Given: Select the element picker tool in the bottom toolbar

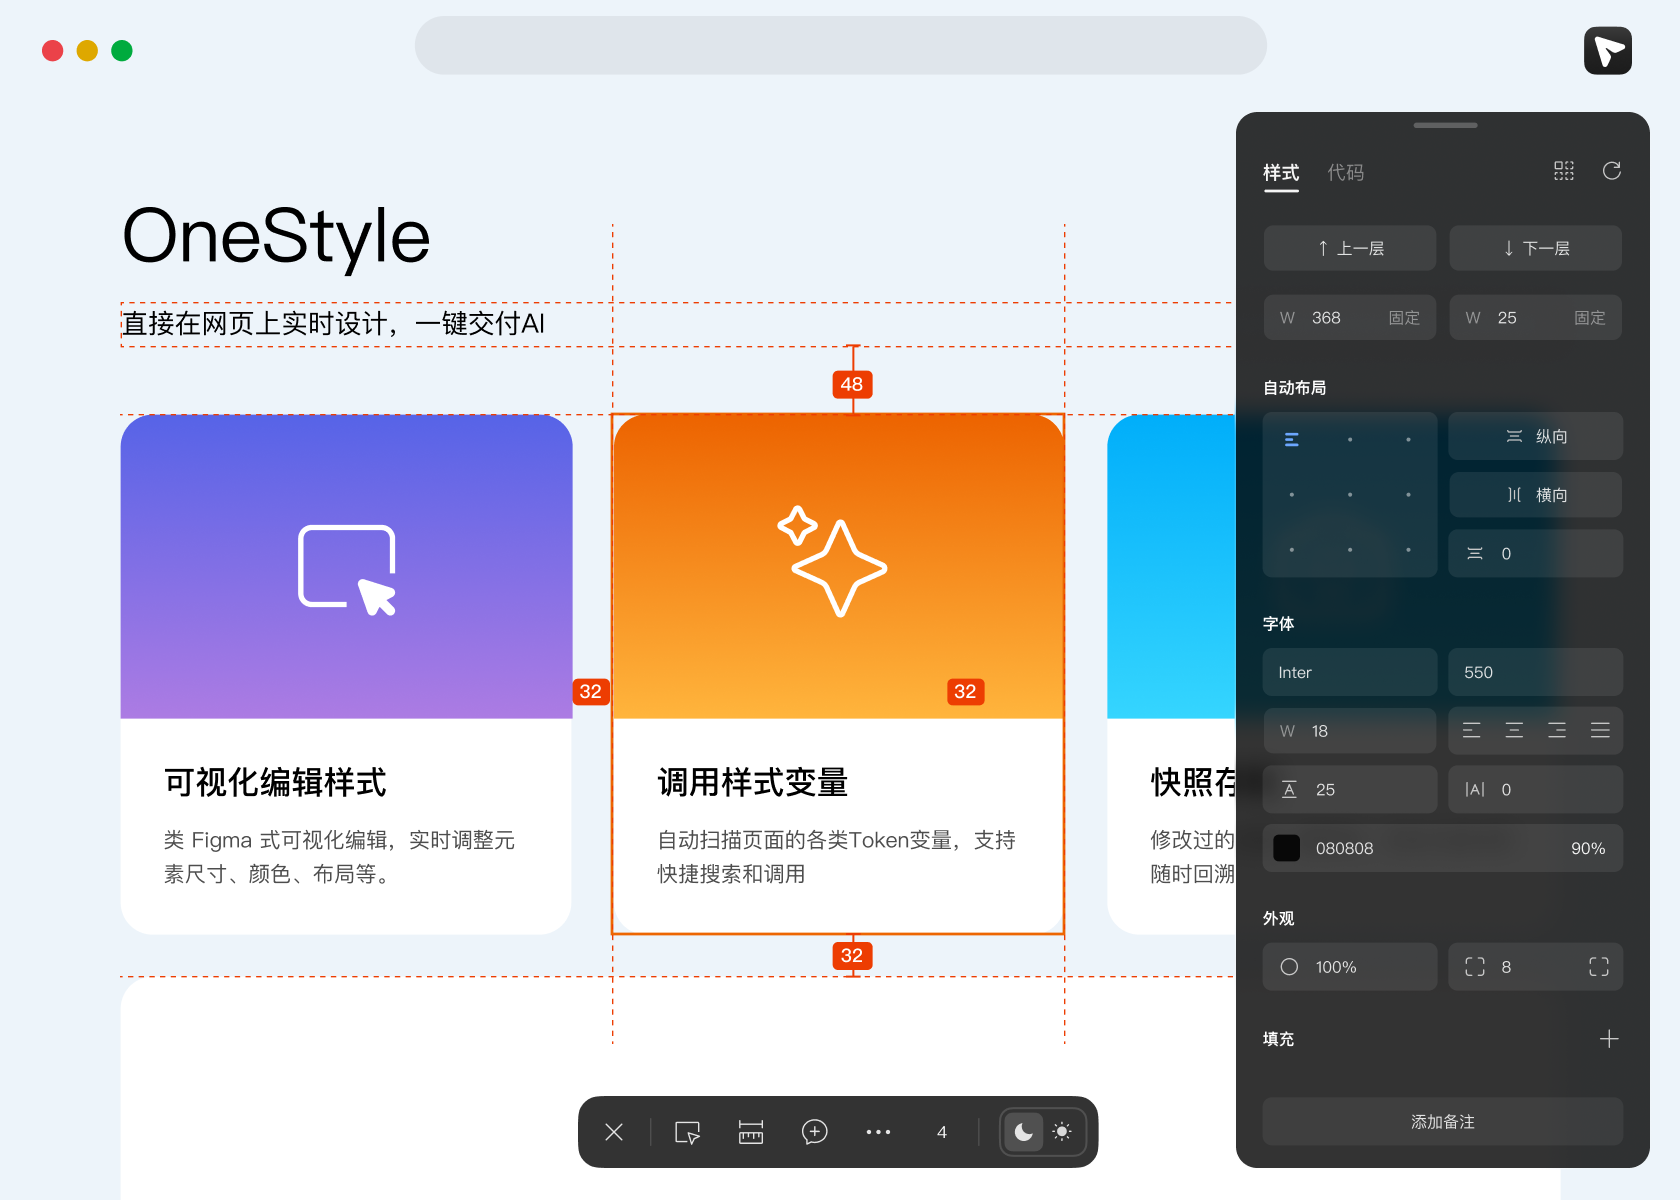Looking at the screenshot, I should (x=688, y=1132).
